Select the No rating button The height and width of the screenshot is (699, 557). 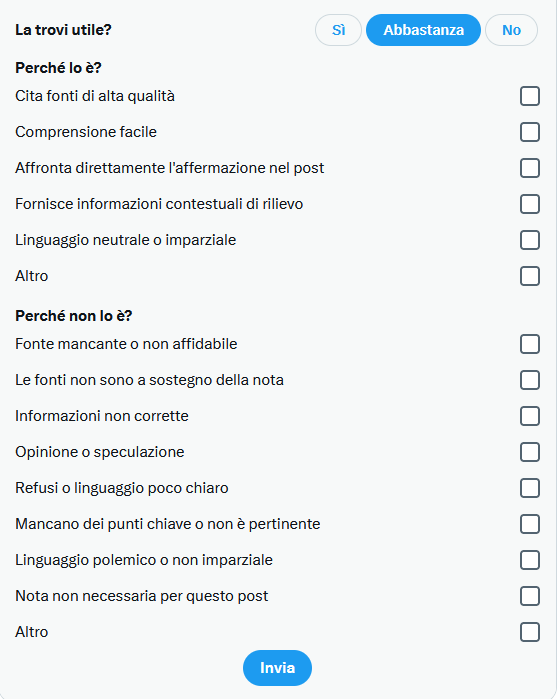click(511, 30)
